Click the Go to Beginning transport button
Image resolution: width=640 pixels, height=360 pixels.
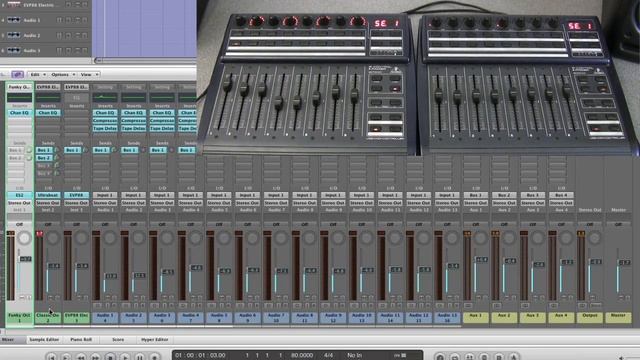pyautogui.click(x=51, y=357)
